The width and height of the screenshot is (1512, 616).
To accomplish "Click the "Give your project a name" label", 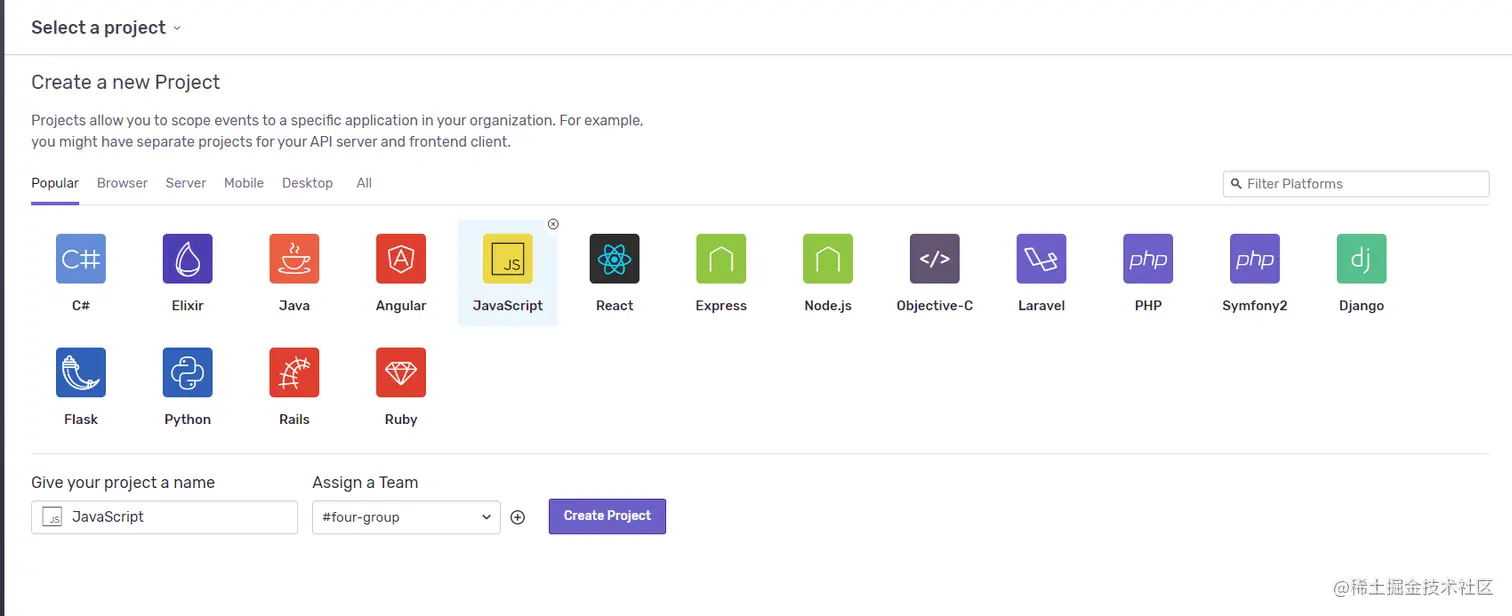I will pos(123,482).
